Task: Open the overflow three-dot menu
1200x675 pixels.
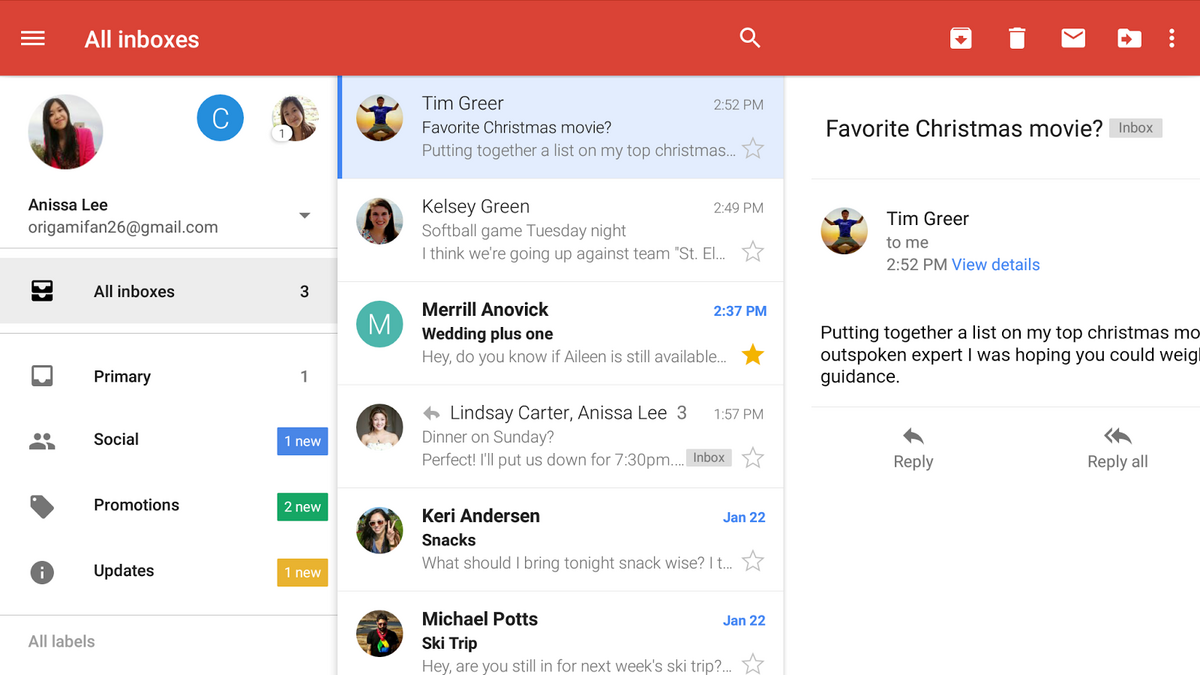Action: coord(1173,38)
